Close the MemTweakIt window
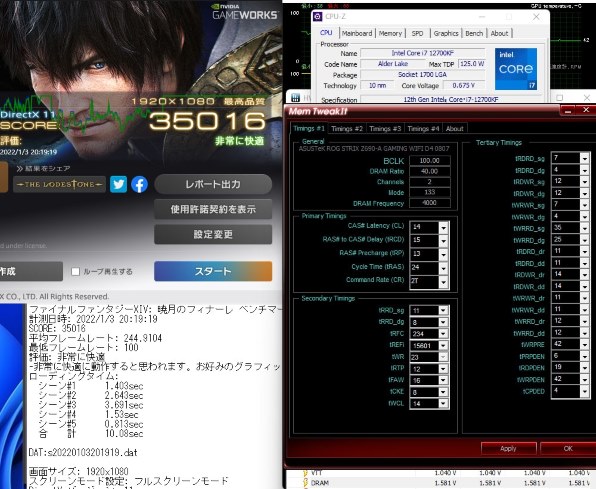The height and width of the screenshot is (489, 596). coord(586,110)
